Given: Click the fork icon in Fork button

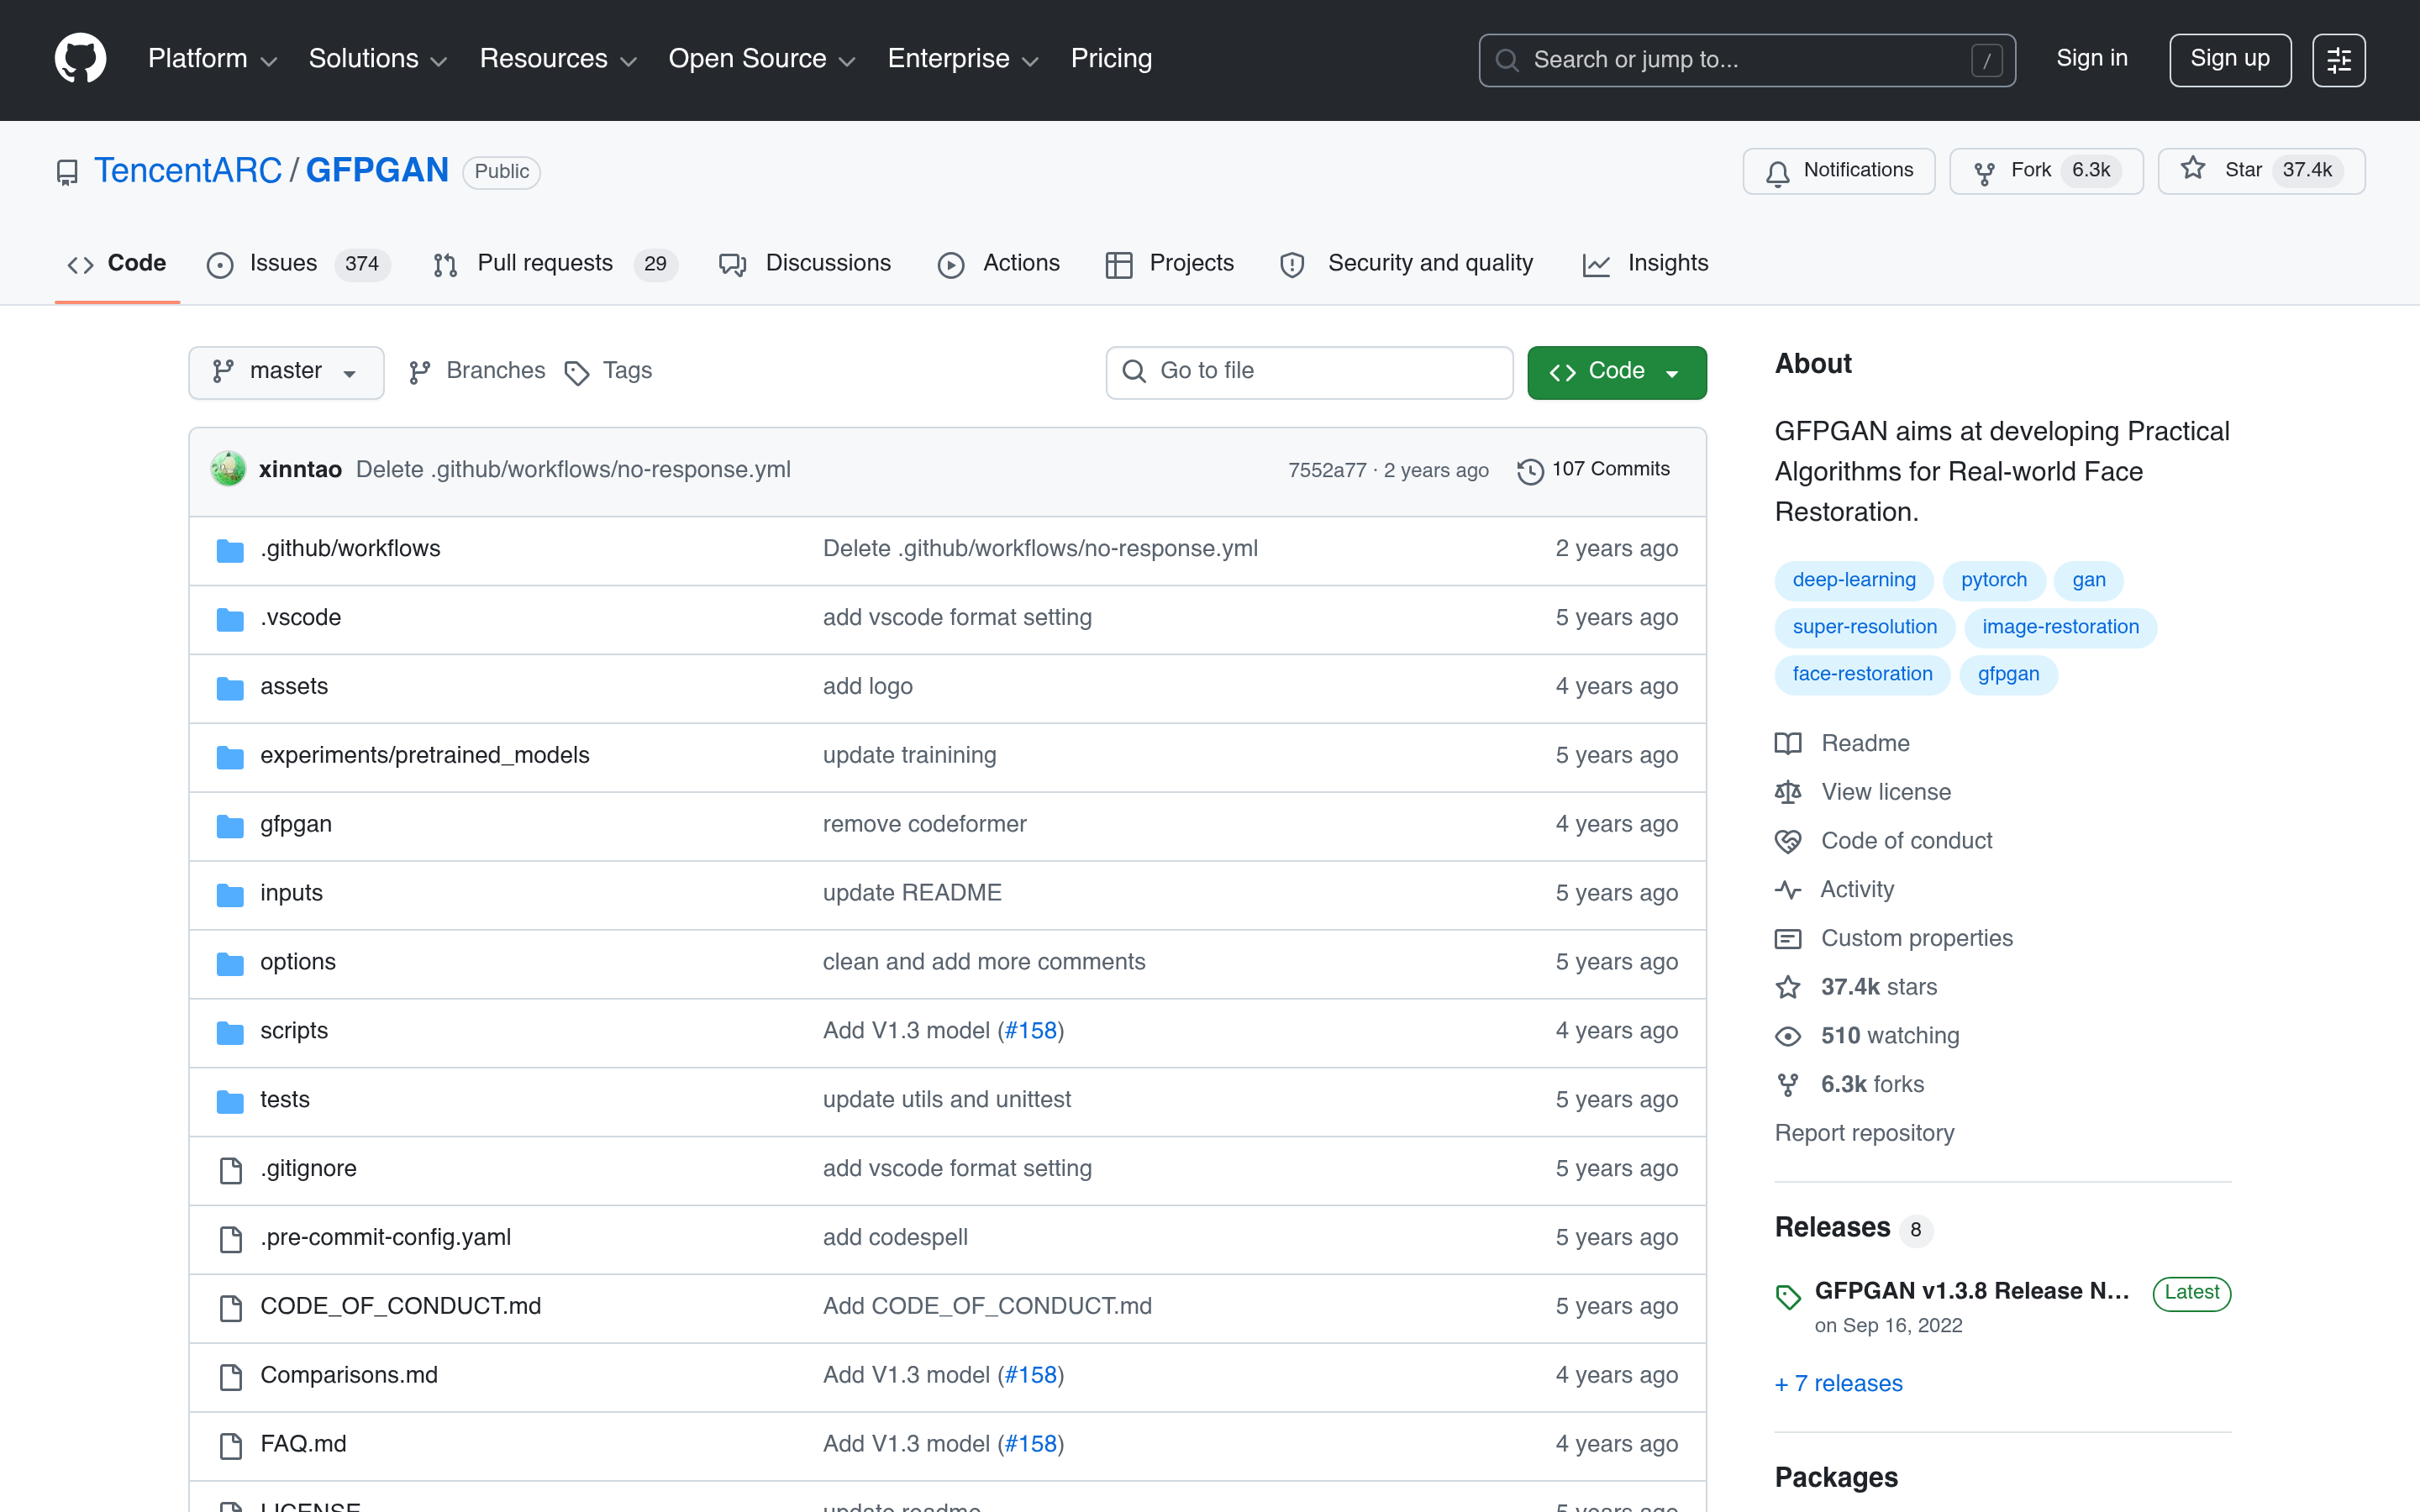Looking at the screenshot, I should pyautogui.click(x=1984, y=173).
